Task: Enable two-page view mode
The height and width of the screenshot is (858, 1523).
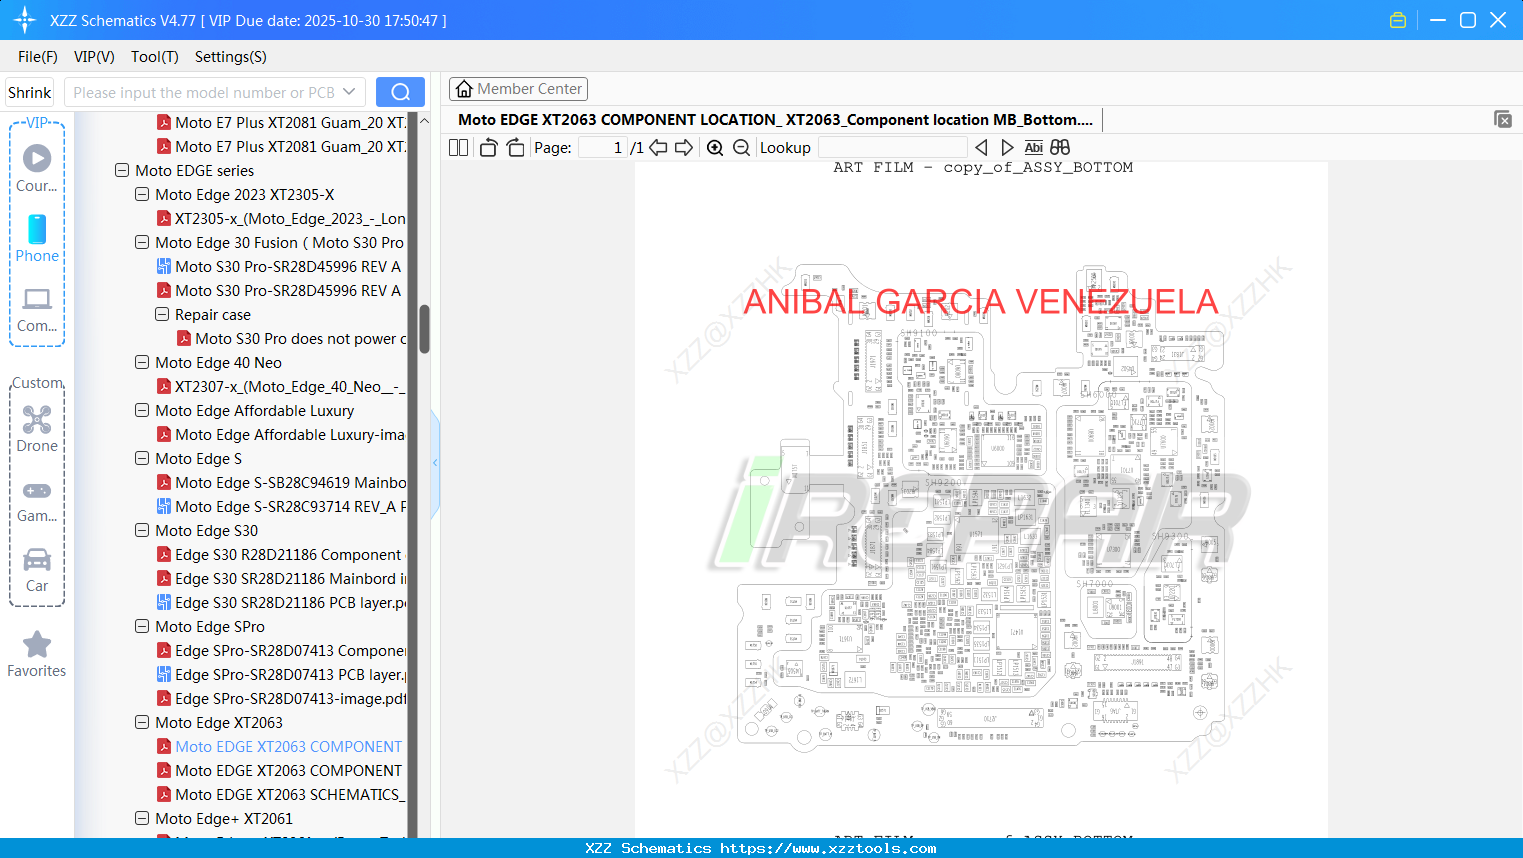Action: pyautogui.click(x=457, y=147)
